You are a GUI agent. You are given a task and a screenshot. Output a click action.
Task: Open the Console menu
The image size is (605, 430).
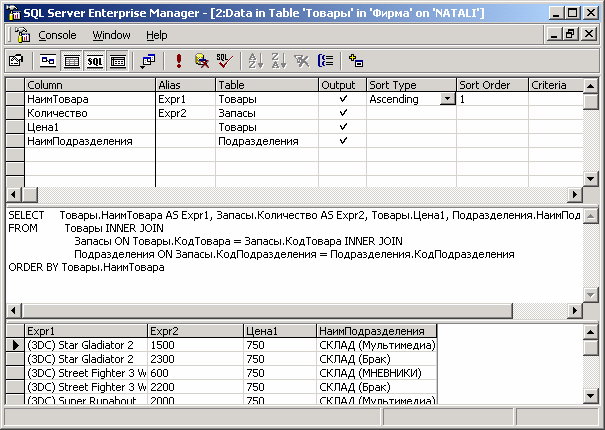pyautogui.click(x=57, y=35)
